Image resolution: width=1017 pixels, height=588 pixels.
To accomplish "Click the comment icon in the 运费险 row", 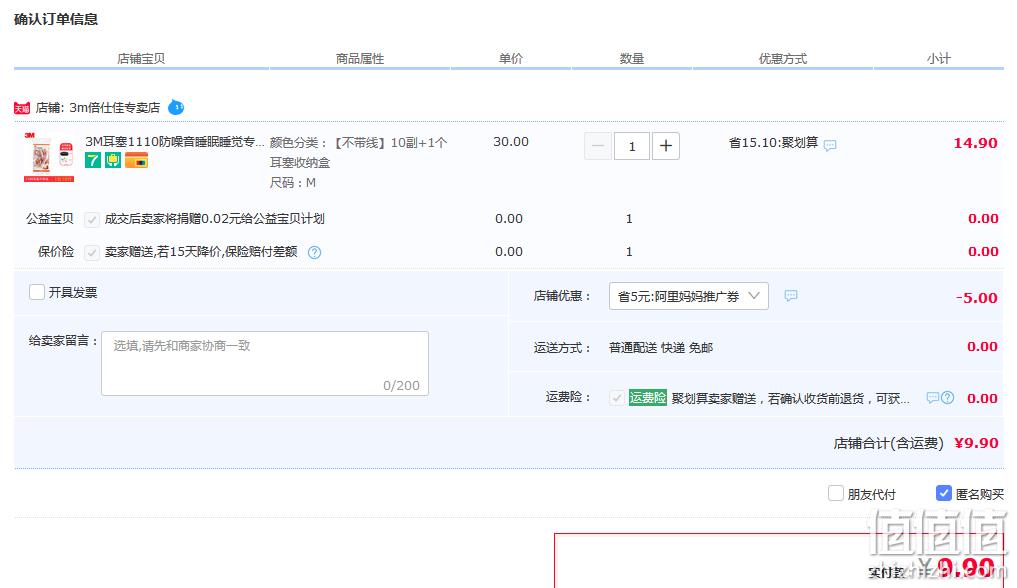I will pyautogui.click(x=932, y=397).
